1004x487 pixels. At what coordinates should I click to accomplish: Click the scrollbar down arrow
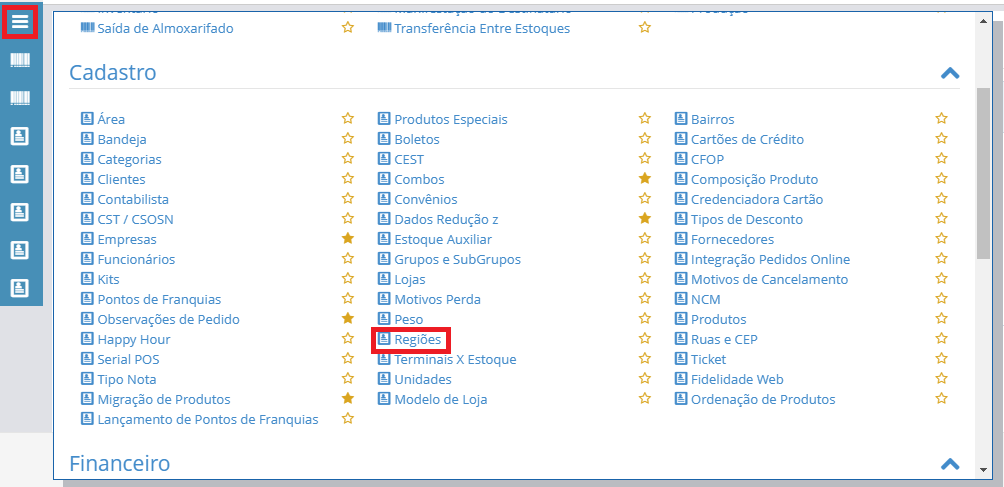click(x=984, y=469)
